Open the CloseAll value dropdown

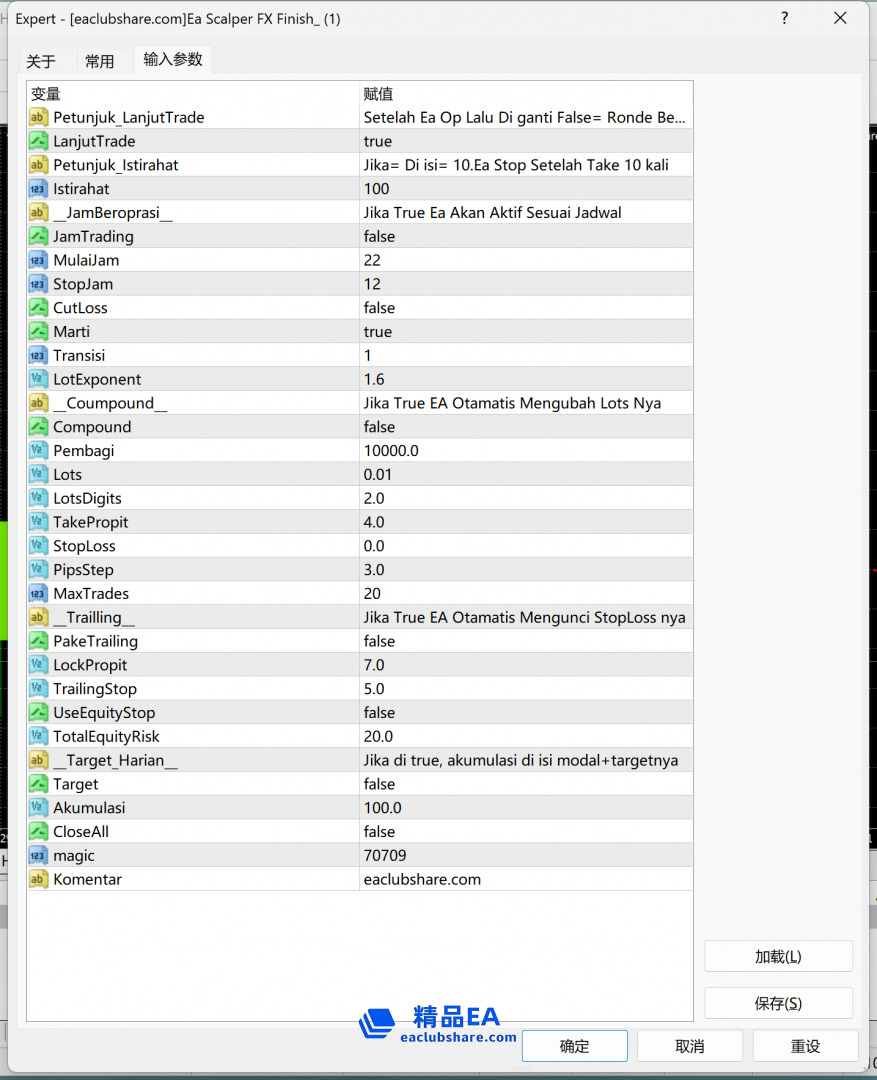click(525, 832)
